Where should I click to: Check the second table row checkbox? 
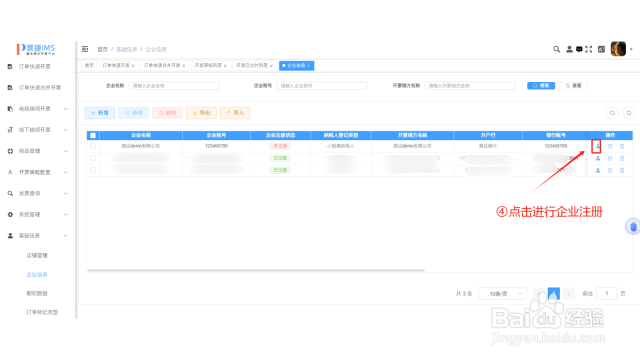93,158
